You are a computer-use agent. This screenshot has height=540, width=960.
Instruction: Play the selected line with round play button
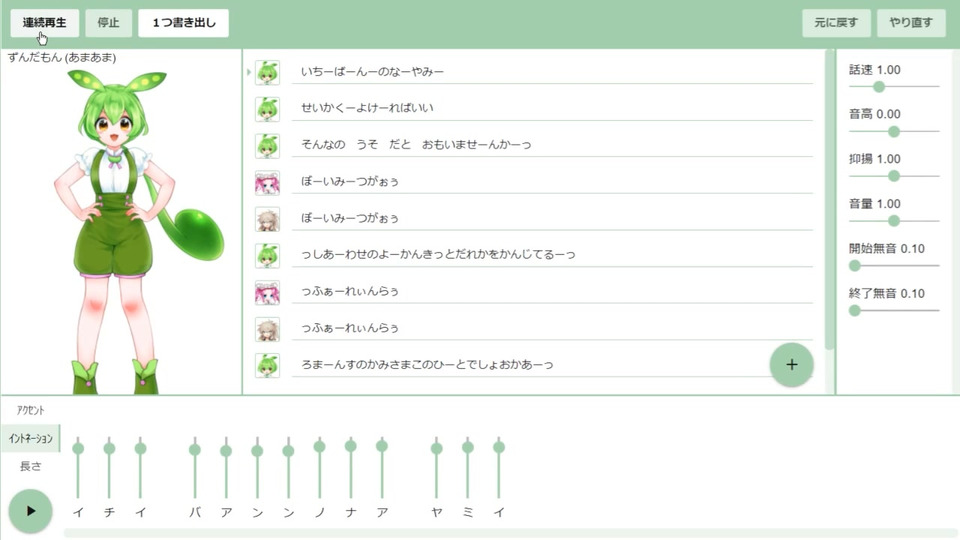[x=30, y=511]
